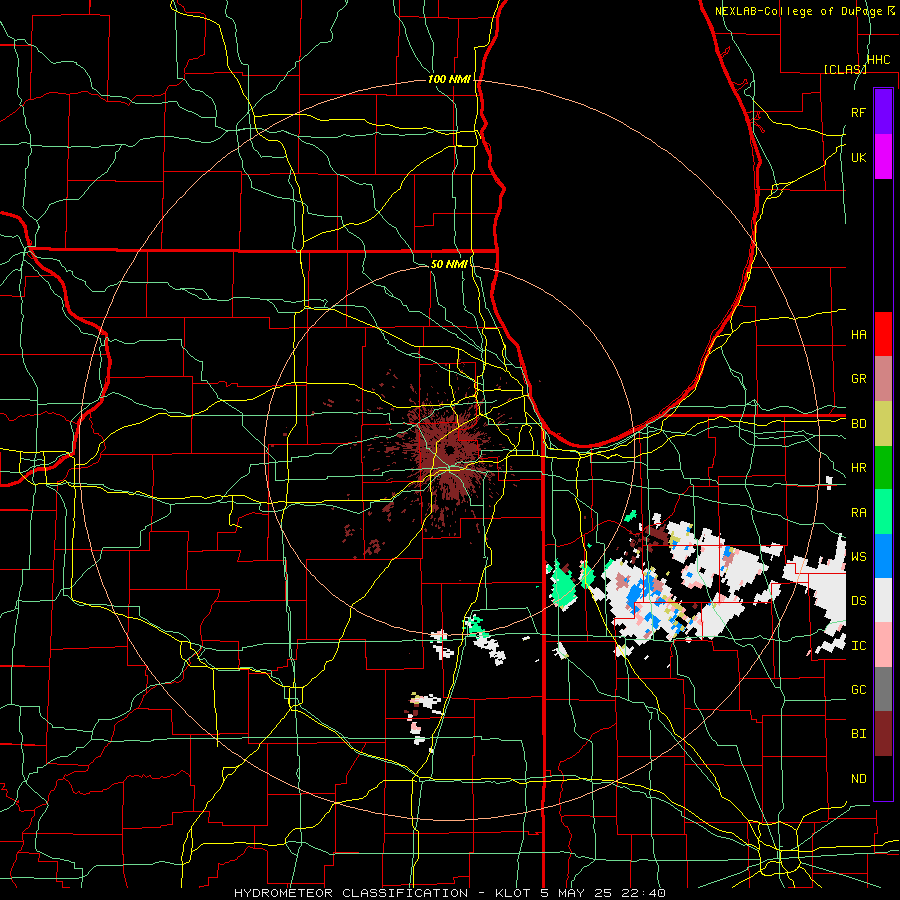
Task: Click the RF legend label
Action: point(858,112)
